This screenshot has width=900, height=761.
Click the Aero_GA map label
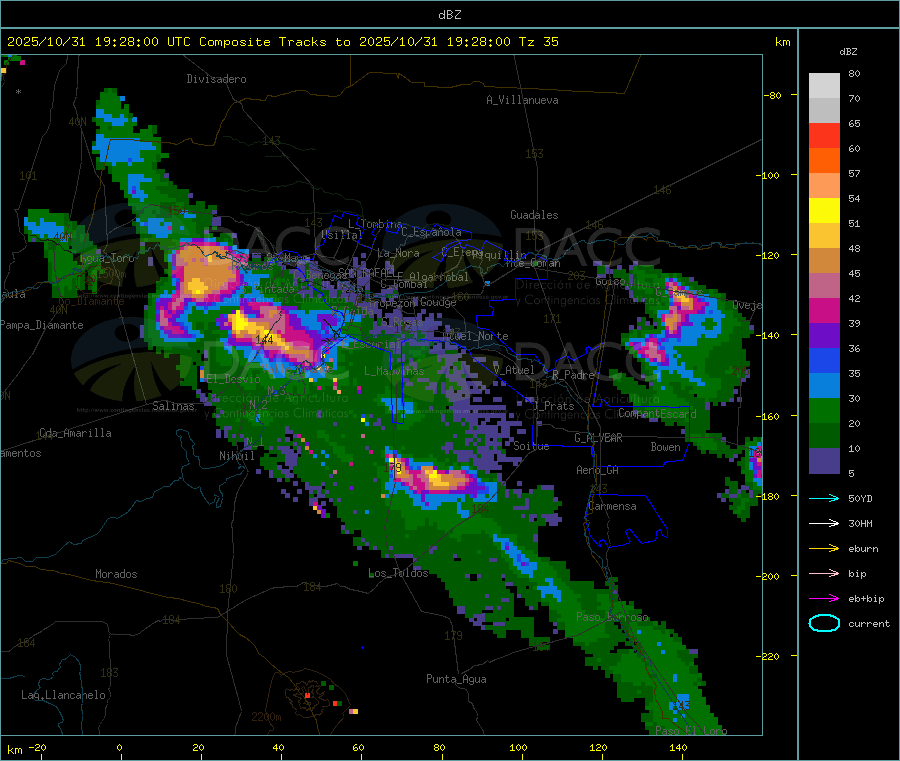point(598,470)
